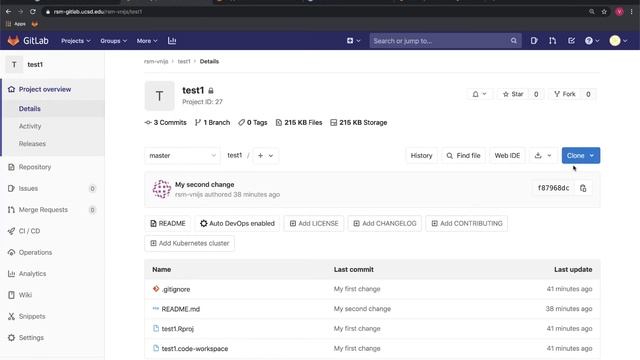Open Merge requests icon in top navbar

click(552, 41)
